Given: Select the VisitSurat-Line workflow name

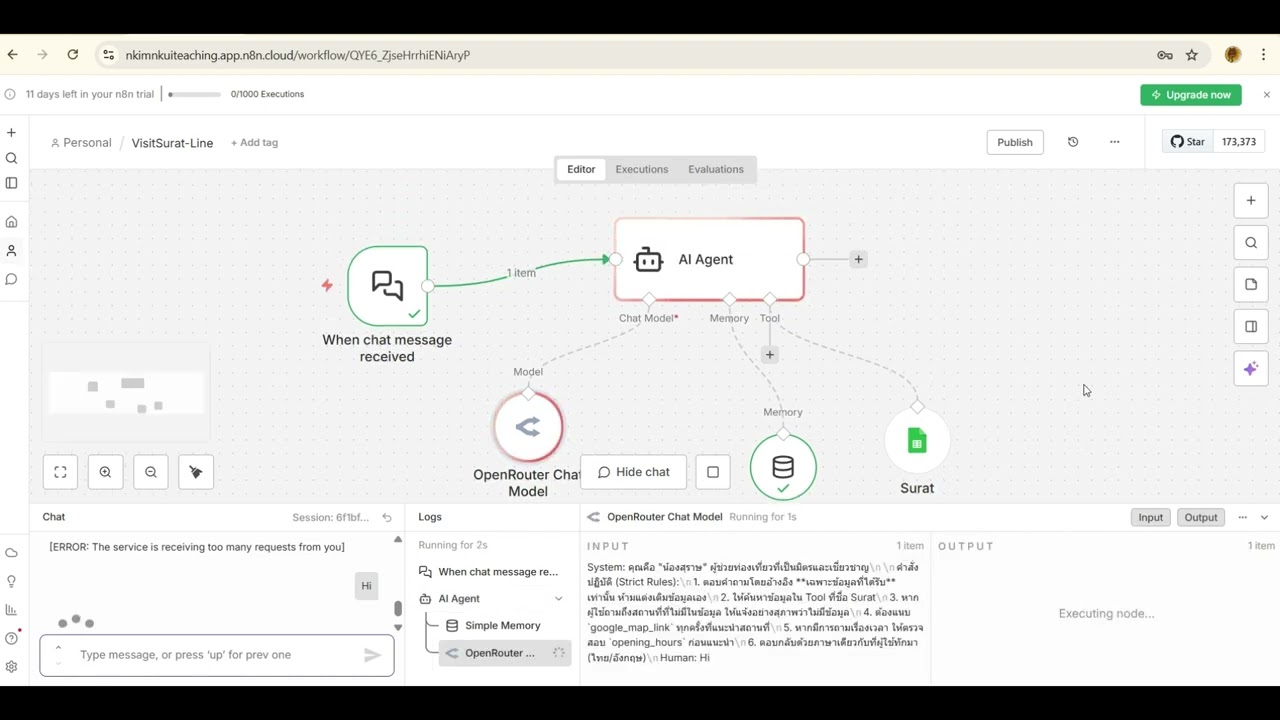Looking at the screenshot, I should click(x=173, y=143).
